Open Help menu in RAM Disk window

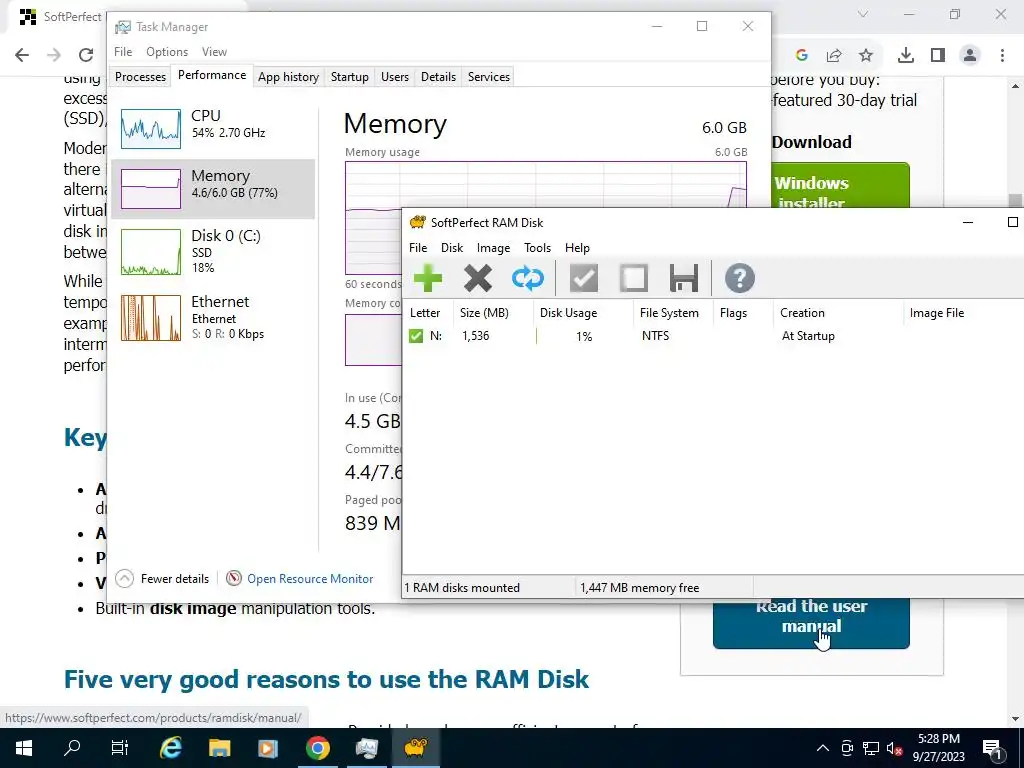click(x=577, y=248)
